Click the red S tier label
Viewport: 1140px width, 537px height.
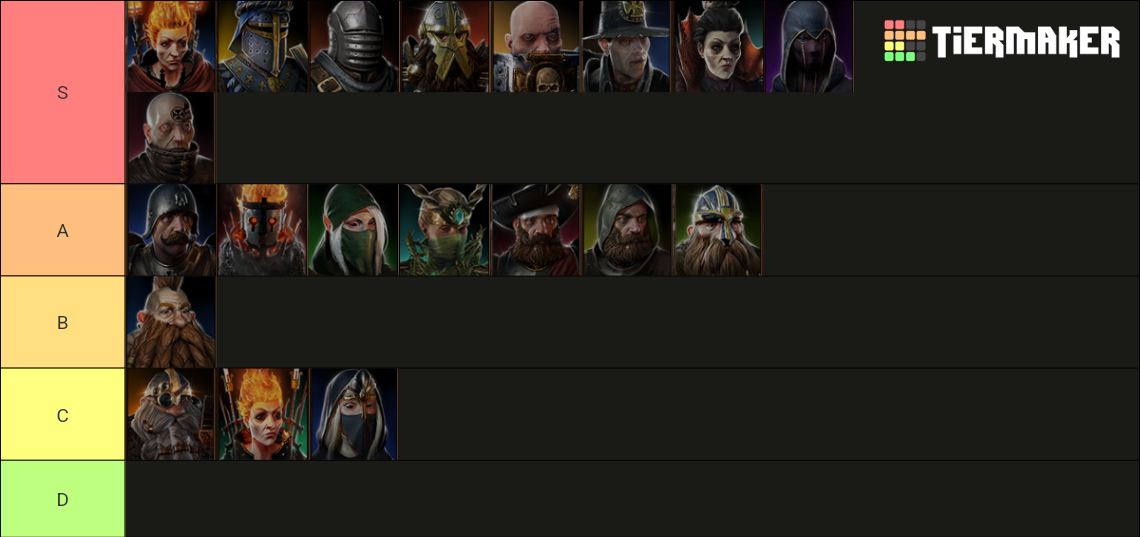63,92
